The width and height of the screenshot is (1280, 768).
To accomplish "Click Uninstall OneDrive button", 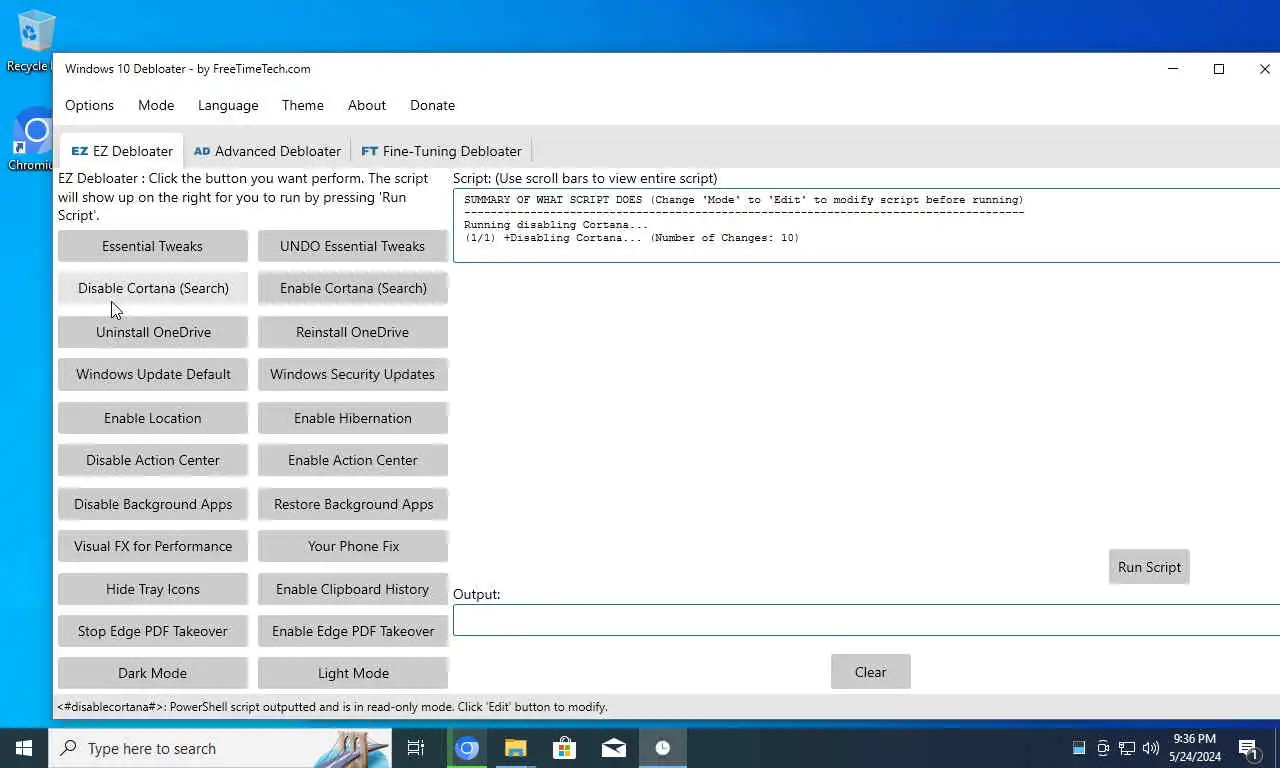I will click(x=152, y=332).
